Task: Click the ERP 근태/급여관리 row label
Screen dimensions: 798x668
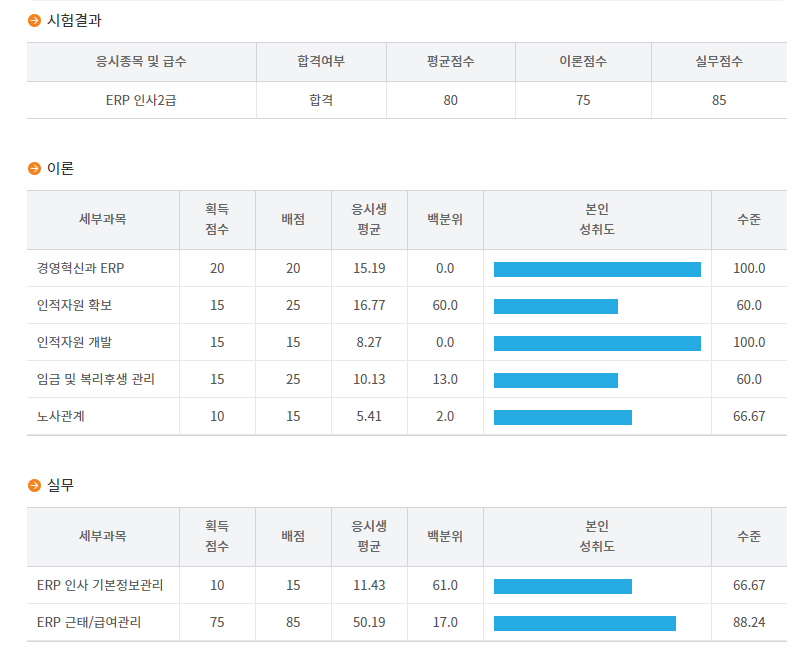Action: 89,622
